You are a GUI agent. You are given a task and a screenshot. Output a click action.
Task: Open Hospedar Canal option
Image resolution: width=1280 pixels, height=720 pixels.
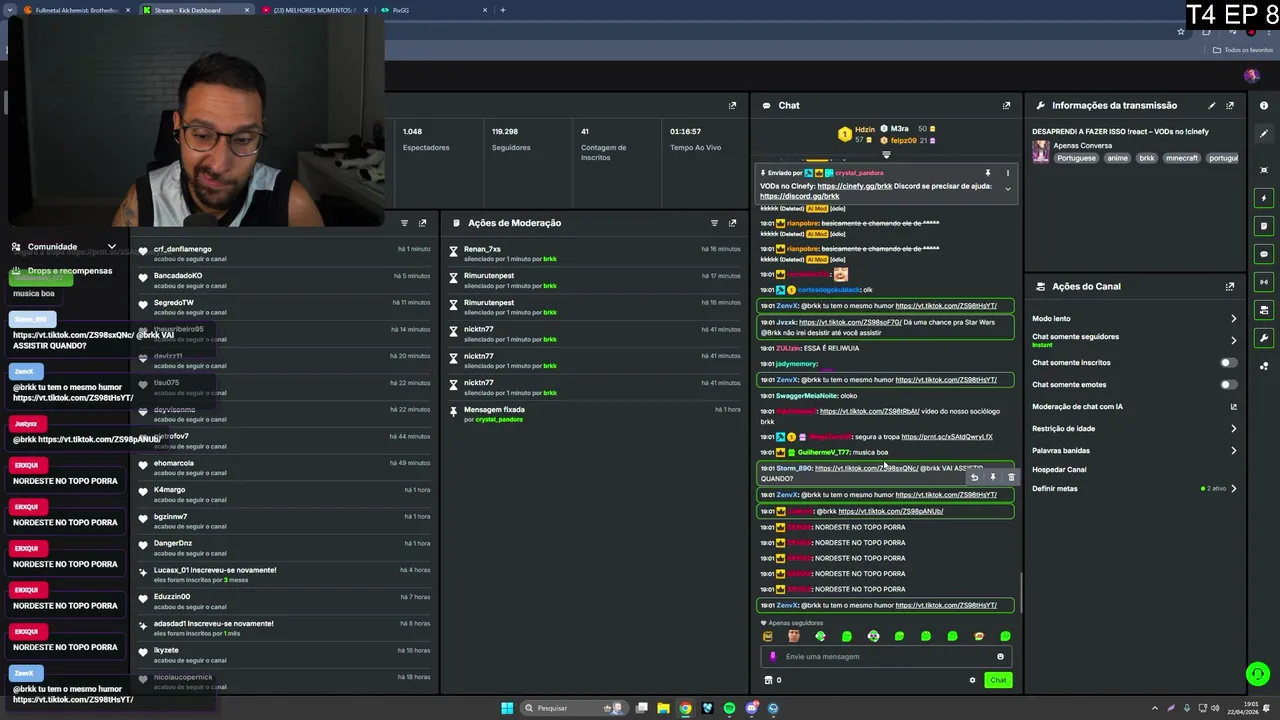1059,470
